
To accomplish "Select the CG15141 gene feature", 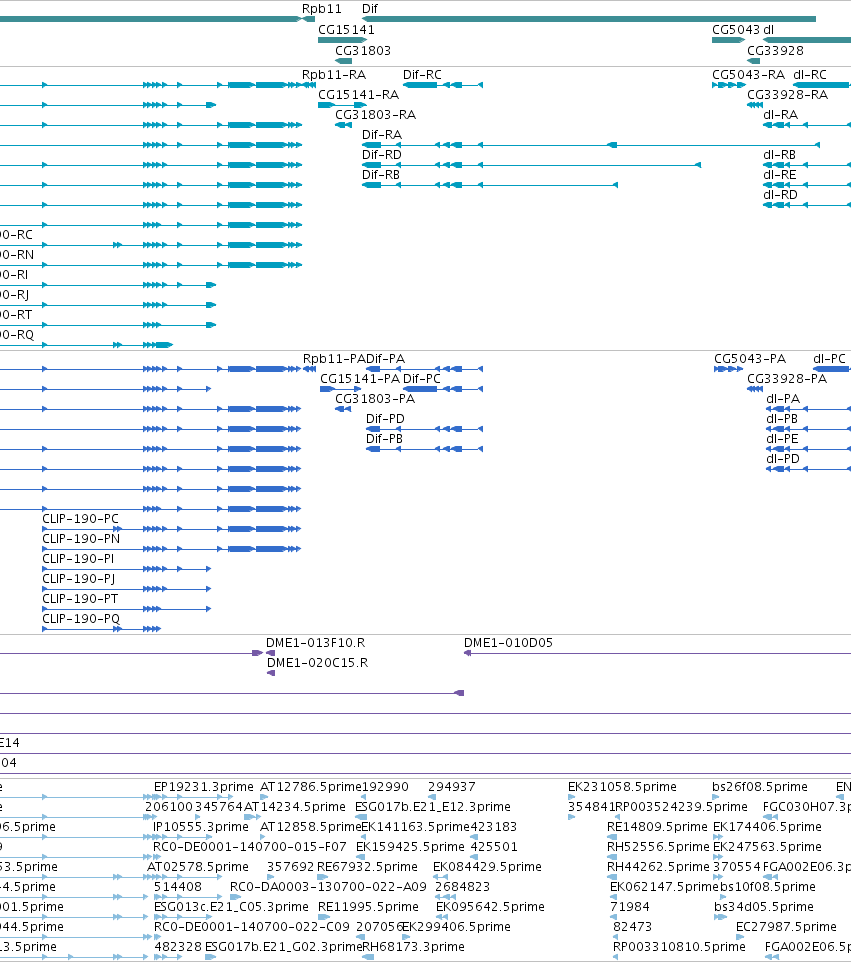I will (x=342, y=40).
